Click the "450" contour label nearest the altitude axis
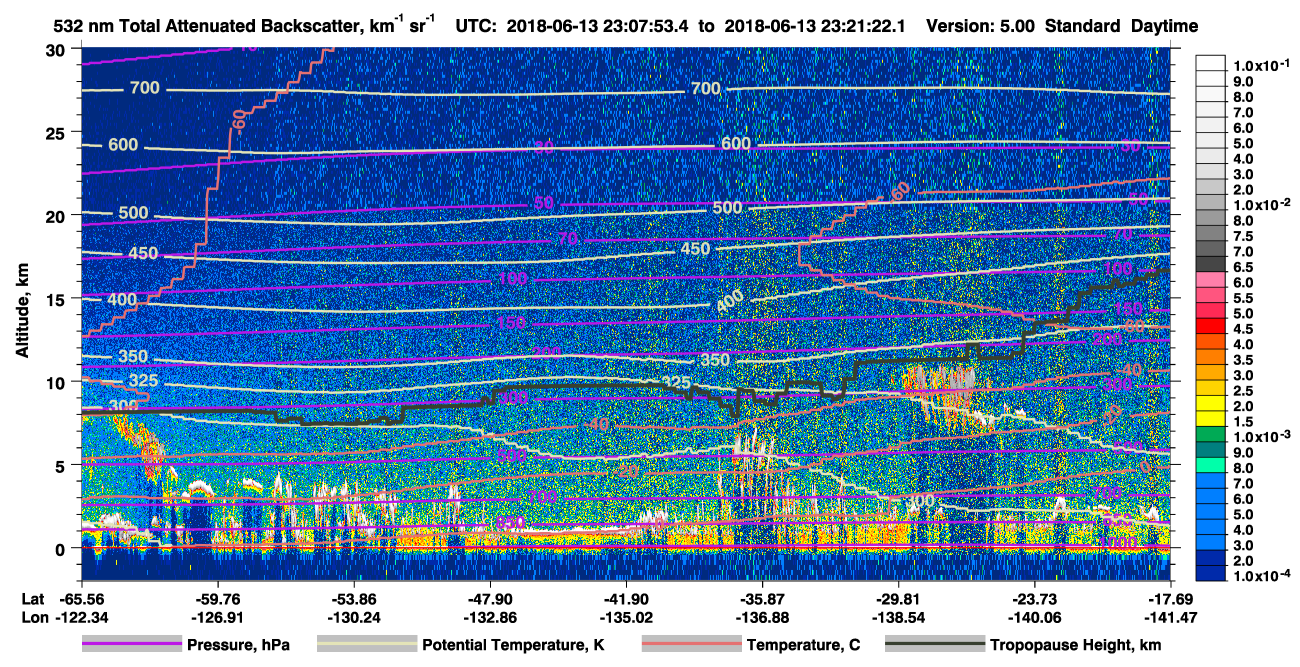The image size is (1300, 667). point(144,254)
